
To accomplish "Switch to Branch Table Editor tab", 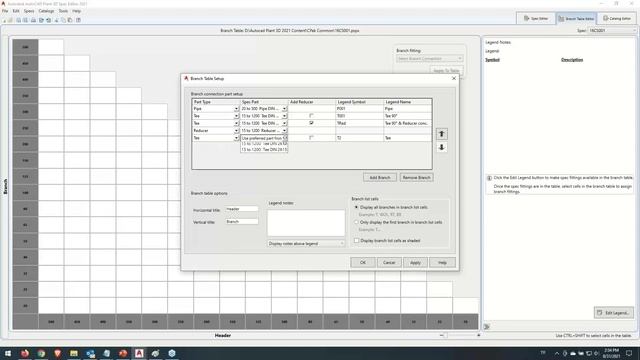I will tap(576, 18).
